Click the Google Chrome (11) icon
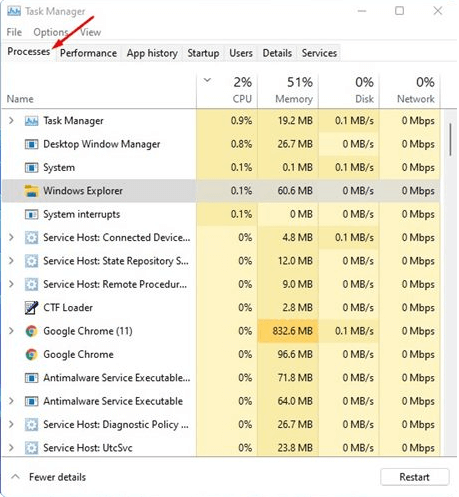Screen dimensions: 459x497 click(31, 331)
